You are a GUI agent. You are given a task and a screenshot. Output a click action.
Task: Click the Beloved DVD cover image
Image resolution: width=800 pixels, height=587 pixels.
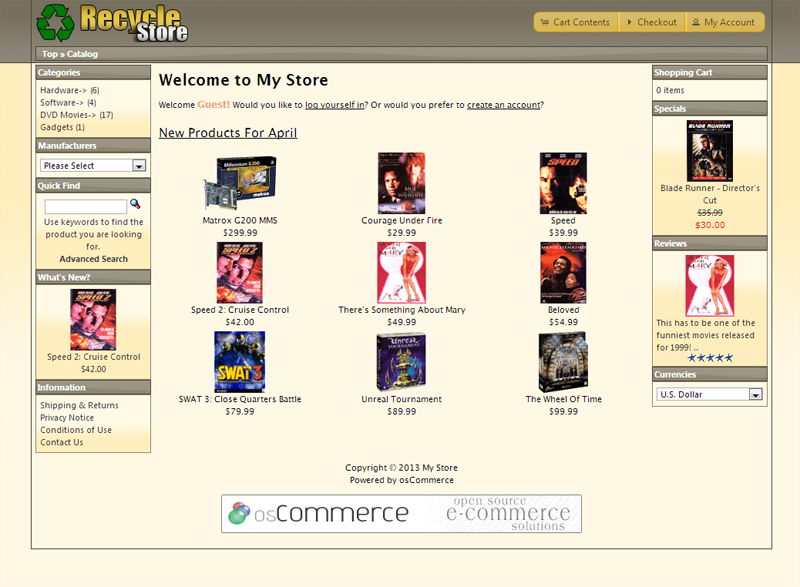click(x=563, y=273)
